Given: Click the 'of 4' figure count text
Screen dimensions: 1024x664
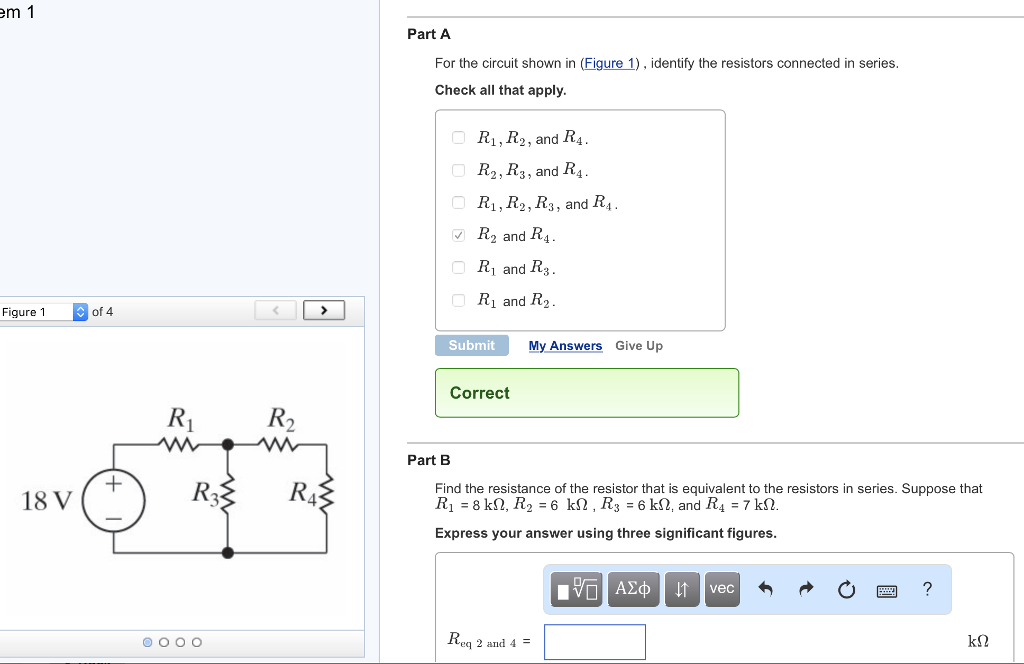Looking at the screenshot, I should click(103, 311).
